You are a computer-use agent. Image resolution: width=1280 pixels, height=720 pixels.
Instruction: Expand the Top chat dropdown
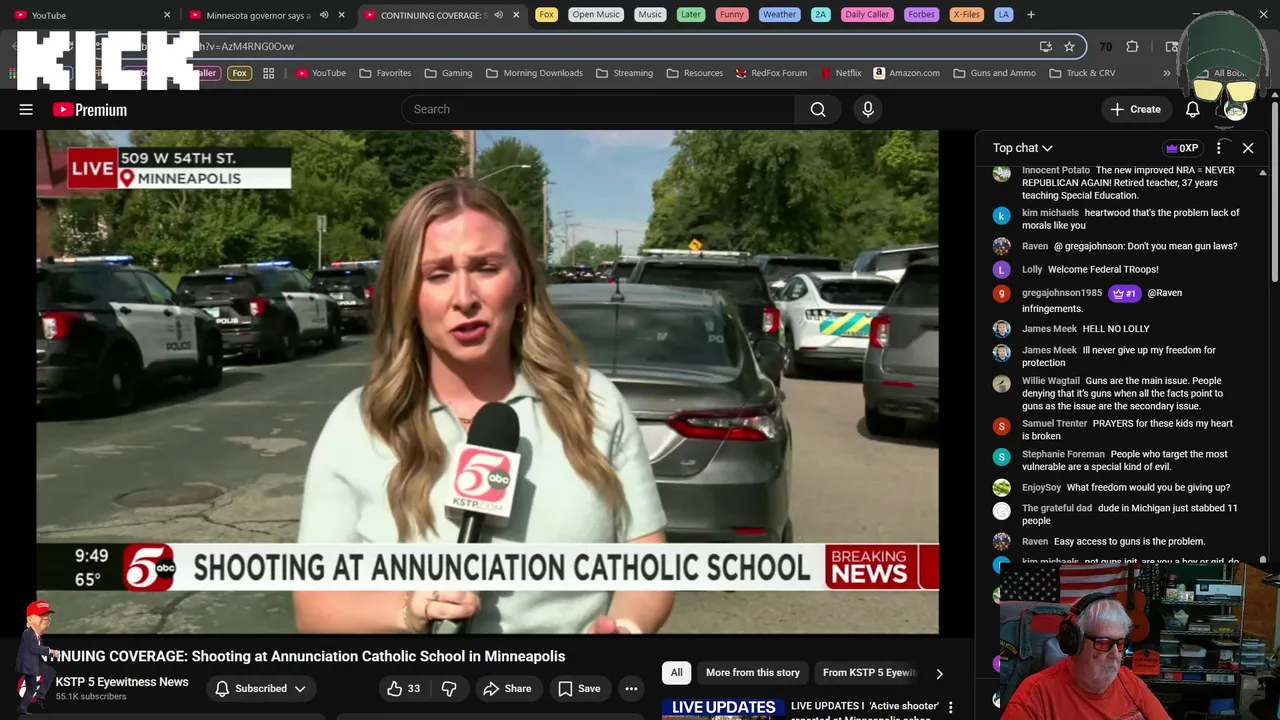[x=1022, y=148]
